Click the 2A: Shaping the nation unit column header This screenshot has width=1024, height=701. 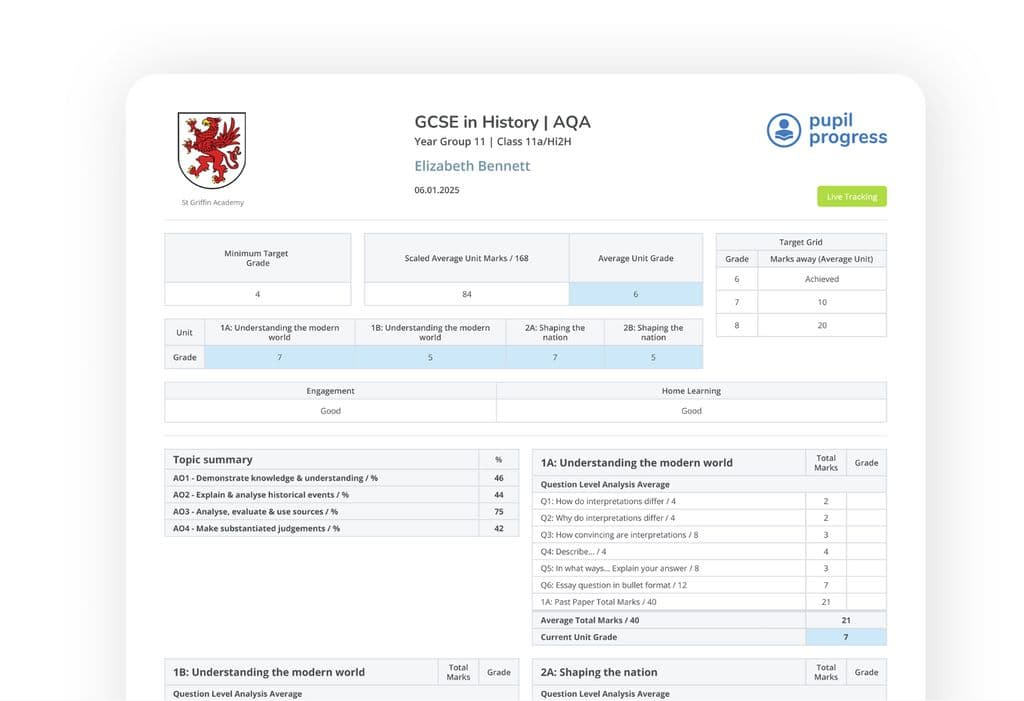click(x=554, y=333)
